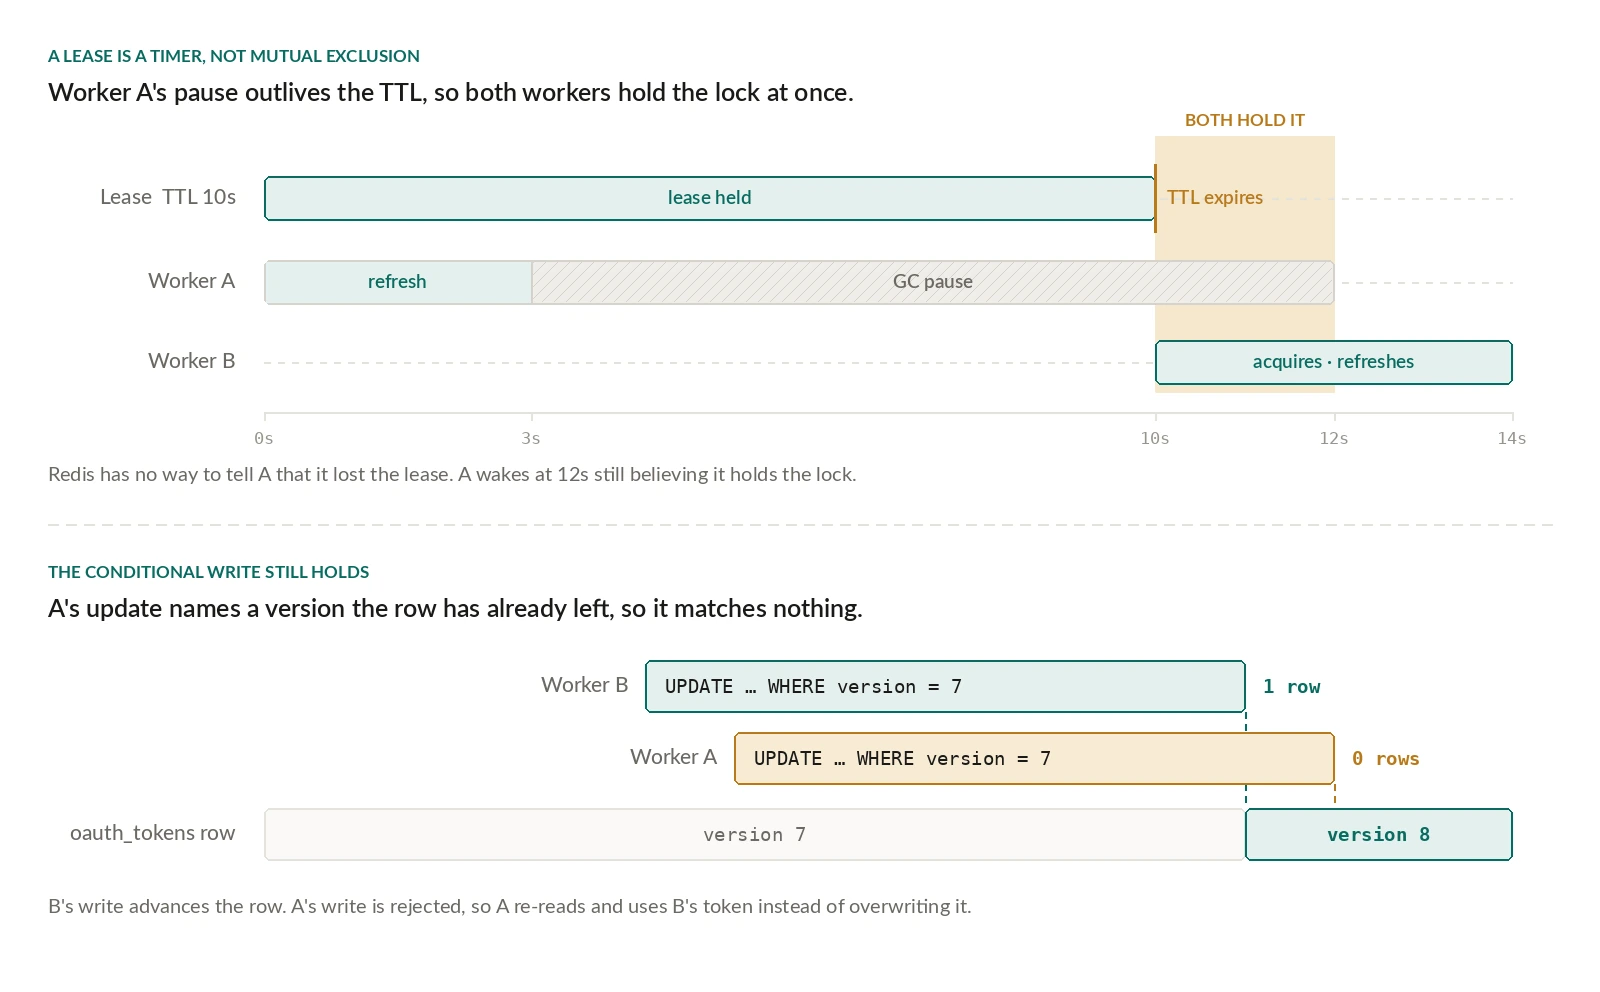Click the '0 rows' result text
Image resolution: width=1600 pixels, height=992 pixels.
tap(1385, 758)
